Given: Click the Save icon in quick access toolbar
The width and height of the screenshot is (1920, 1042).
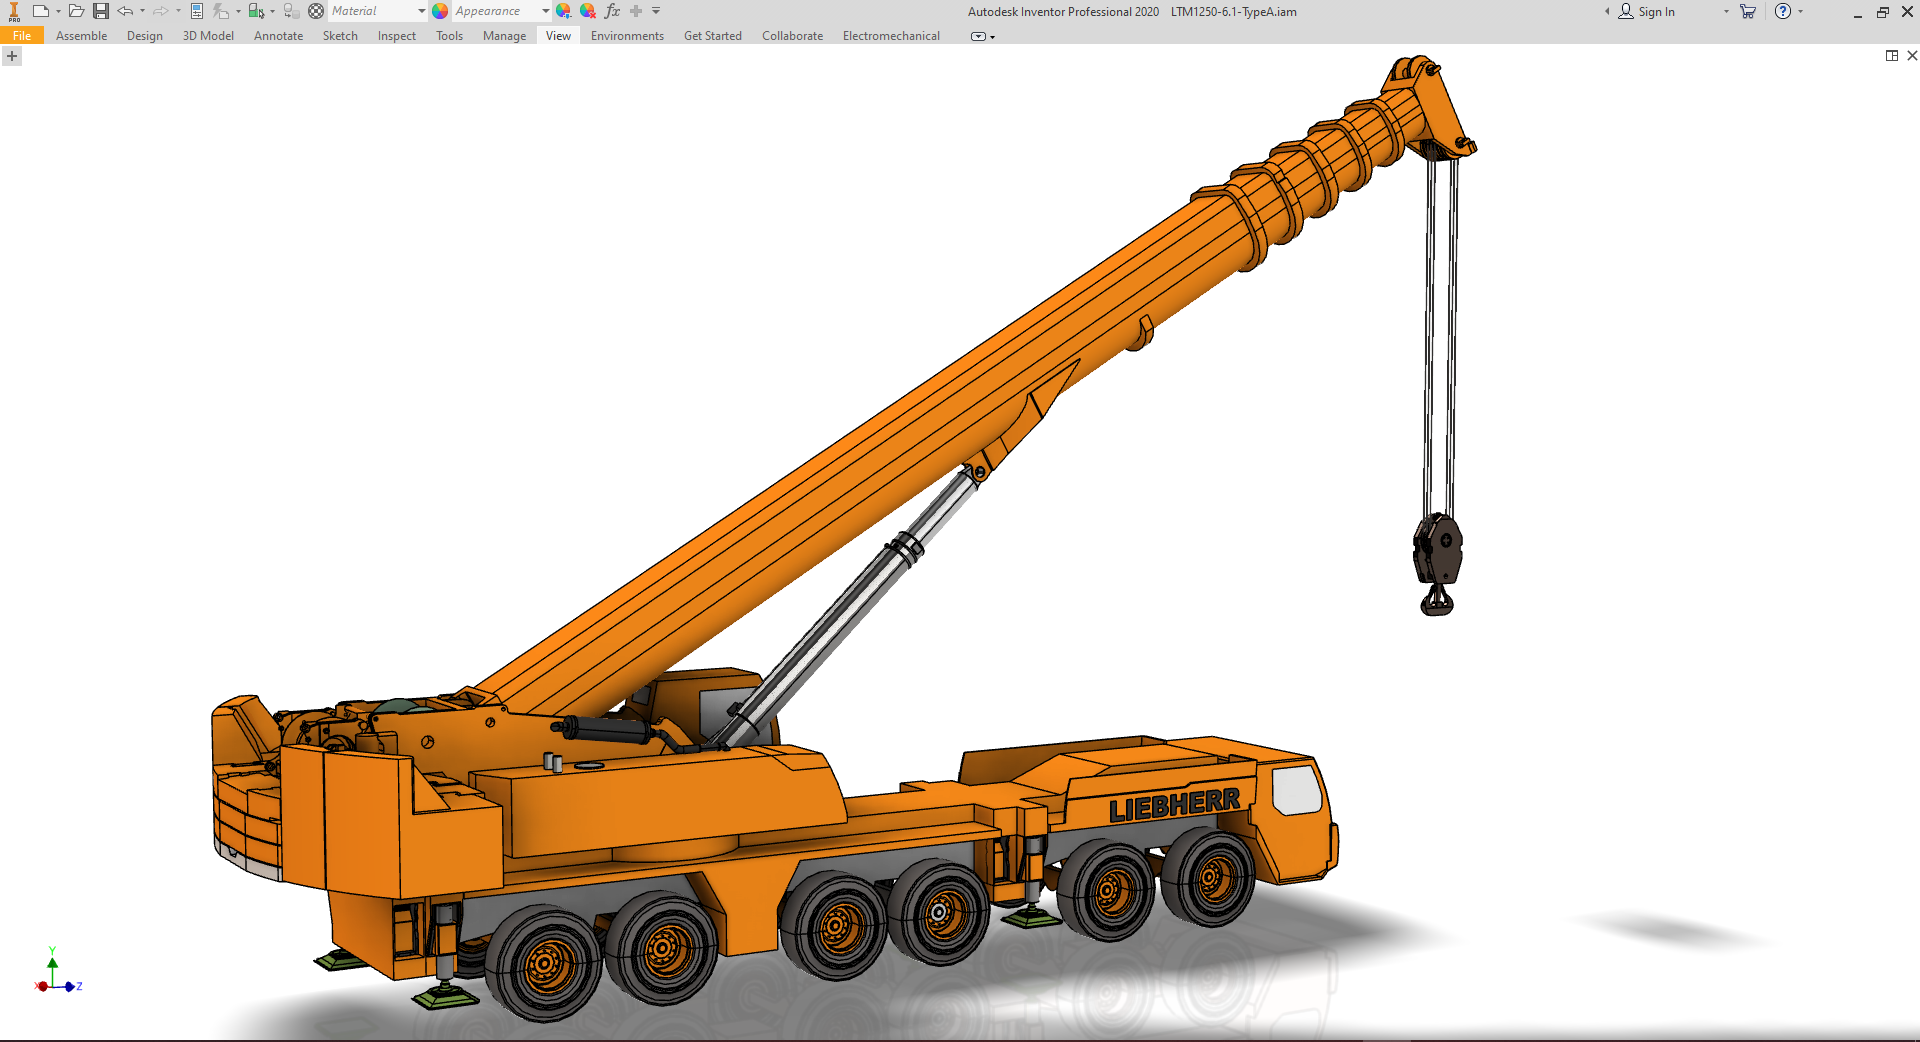Looking at the screenshot, I should point(101,11).
